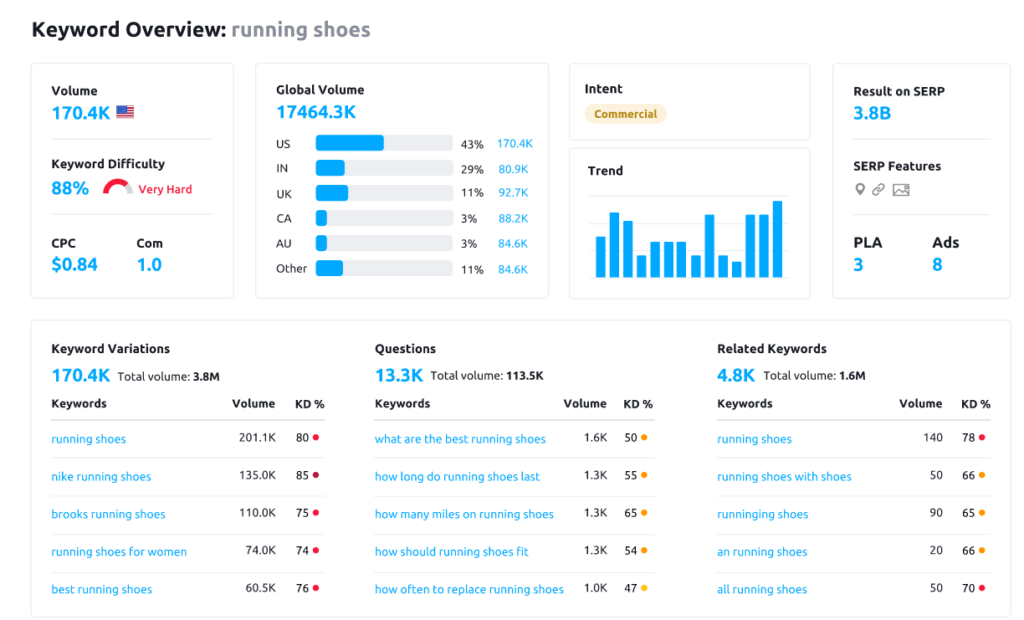Open 'how should running shoes fit' question

coord(451,551)
